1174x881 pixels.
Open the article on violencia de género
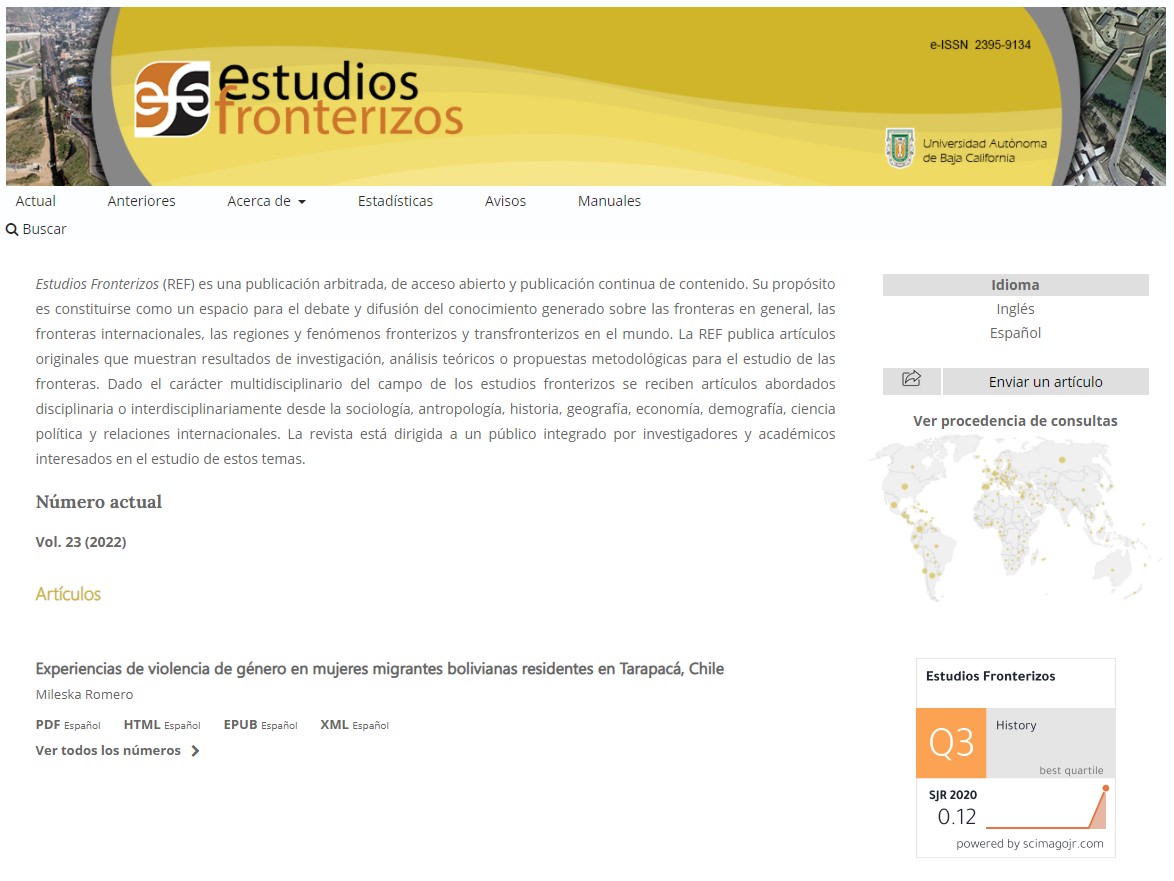[x=379, y=669]
